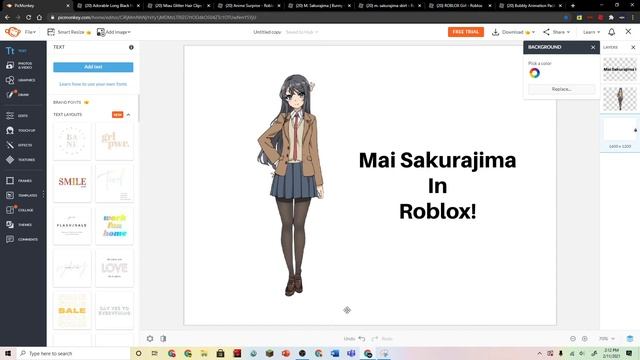Viewport: 640px width, 360px height.
Task: Open the Frames sidebar section
Action: (x=19, y=180)
